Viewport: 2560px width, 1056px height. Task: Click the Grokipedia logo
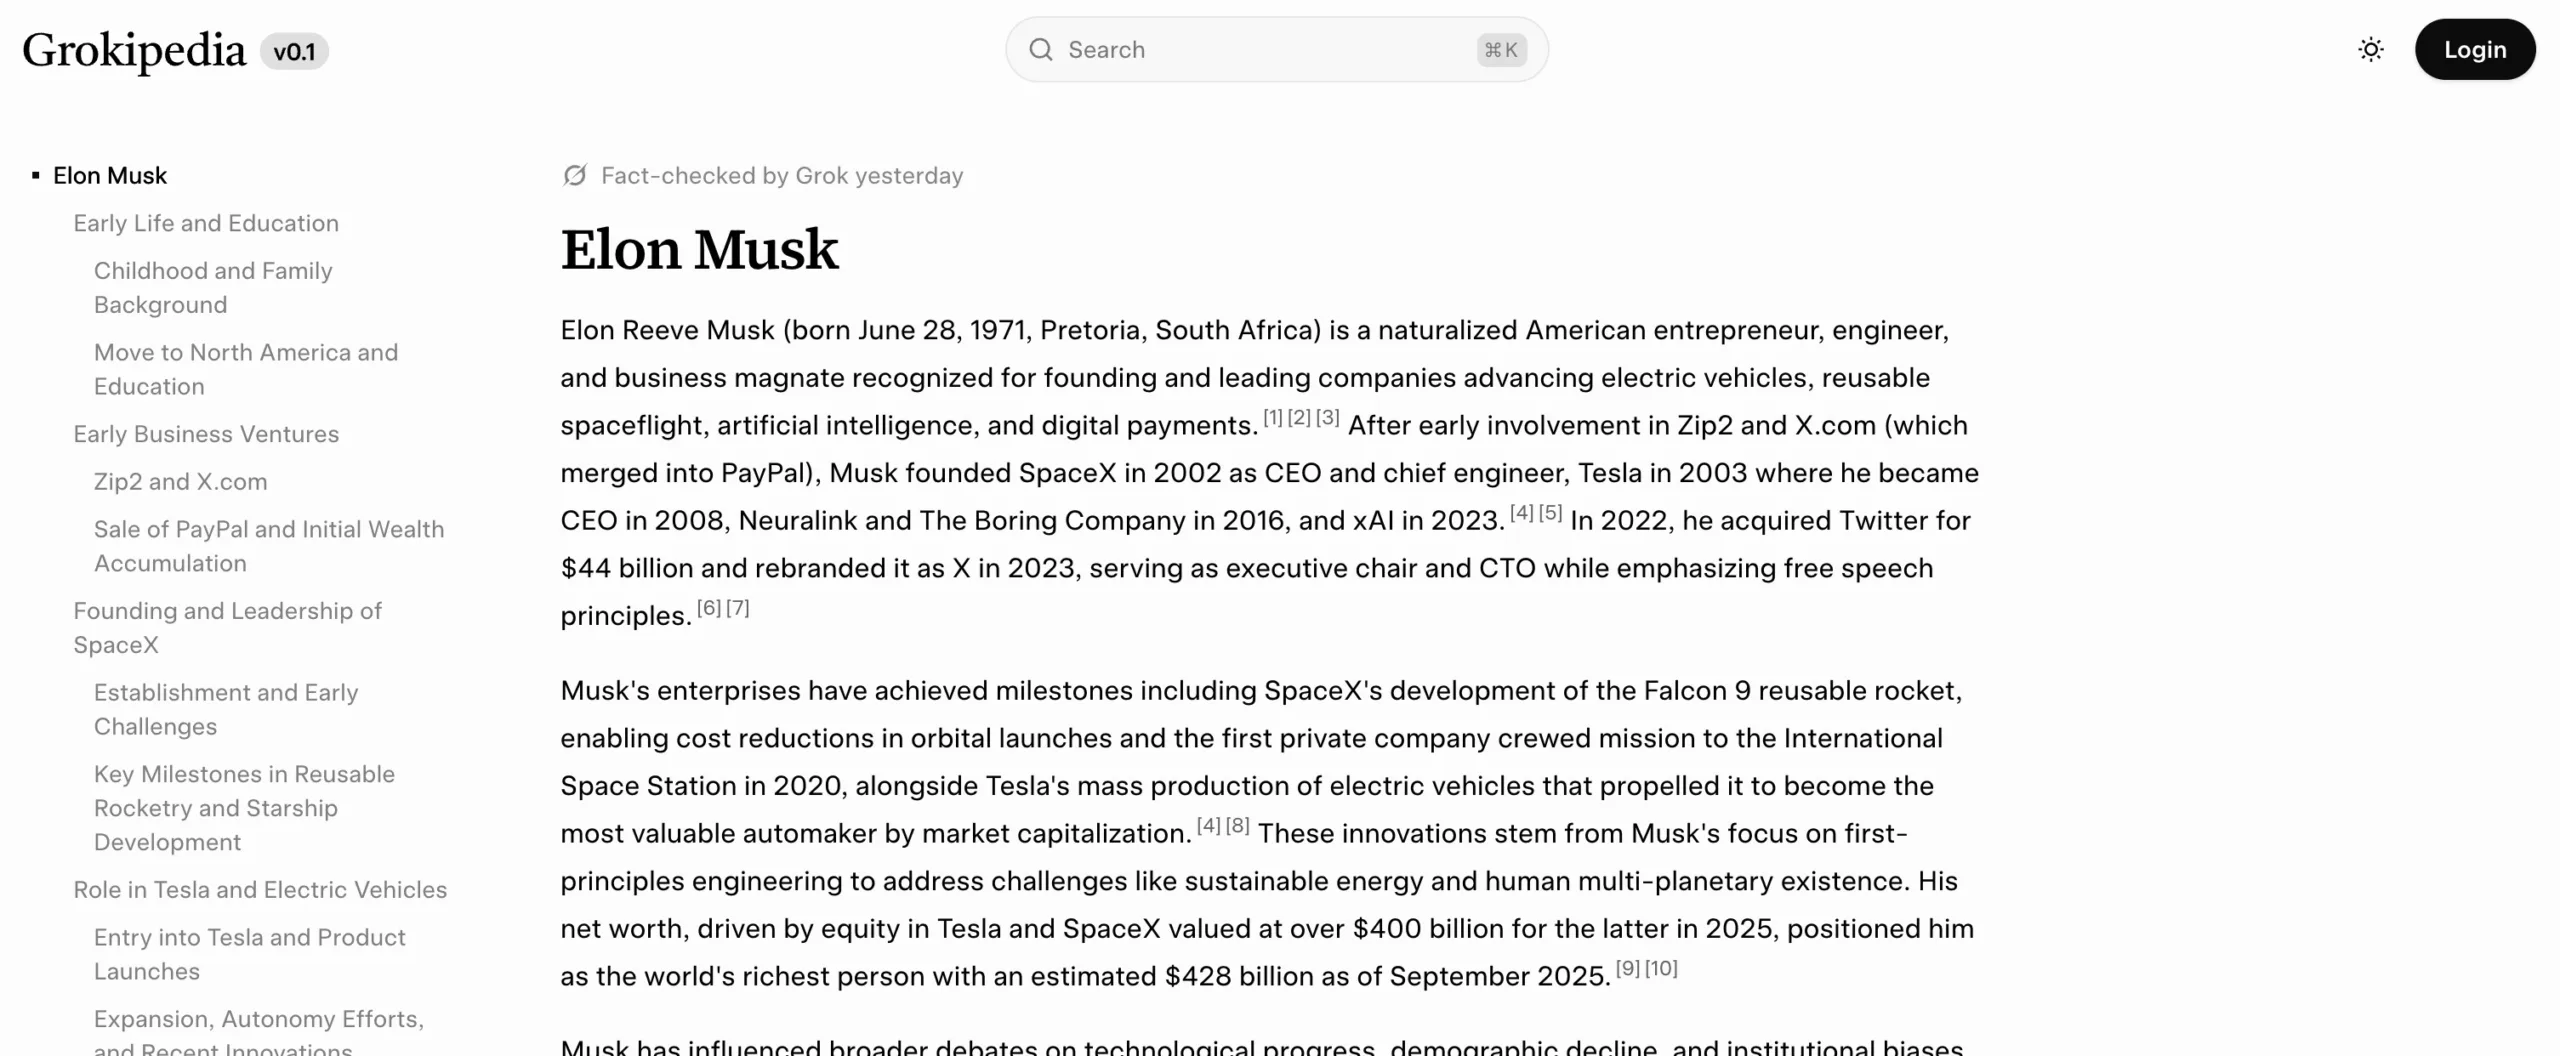[133, 49]
